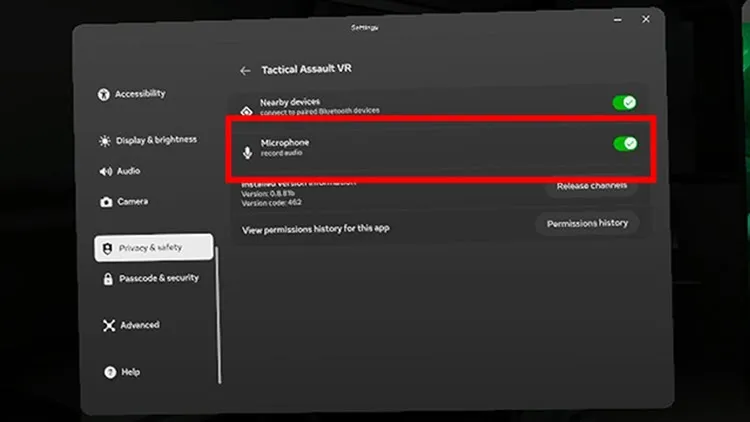Click the Microphone "record audio" label
This screenshot has height=422, width=750.
coord(281,153)
